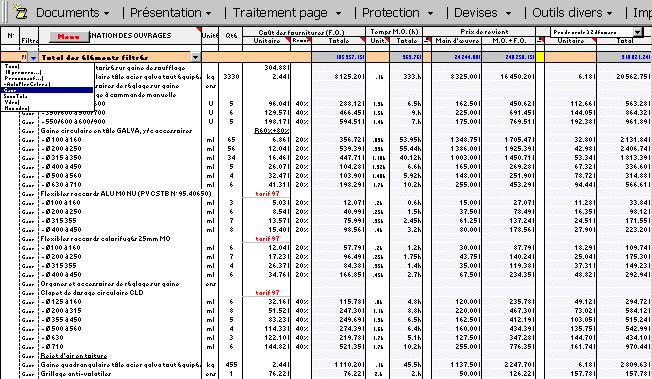Open the Outils divers menu
The image size is (652, 379).
572,13
